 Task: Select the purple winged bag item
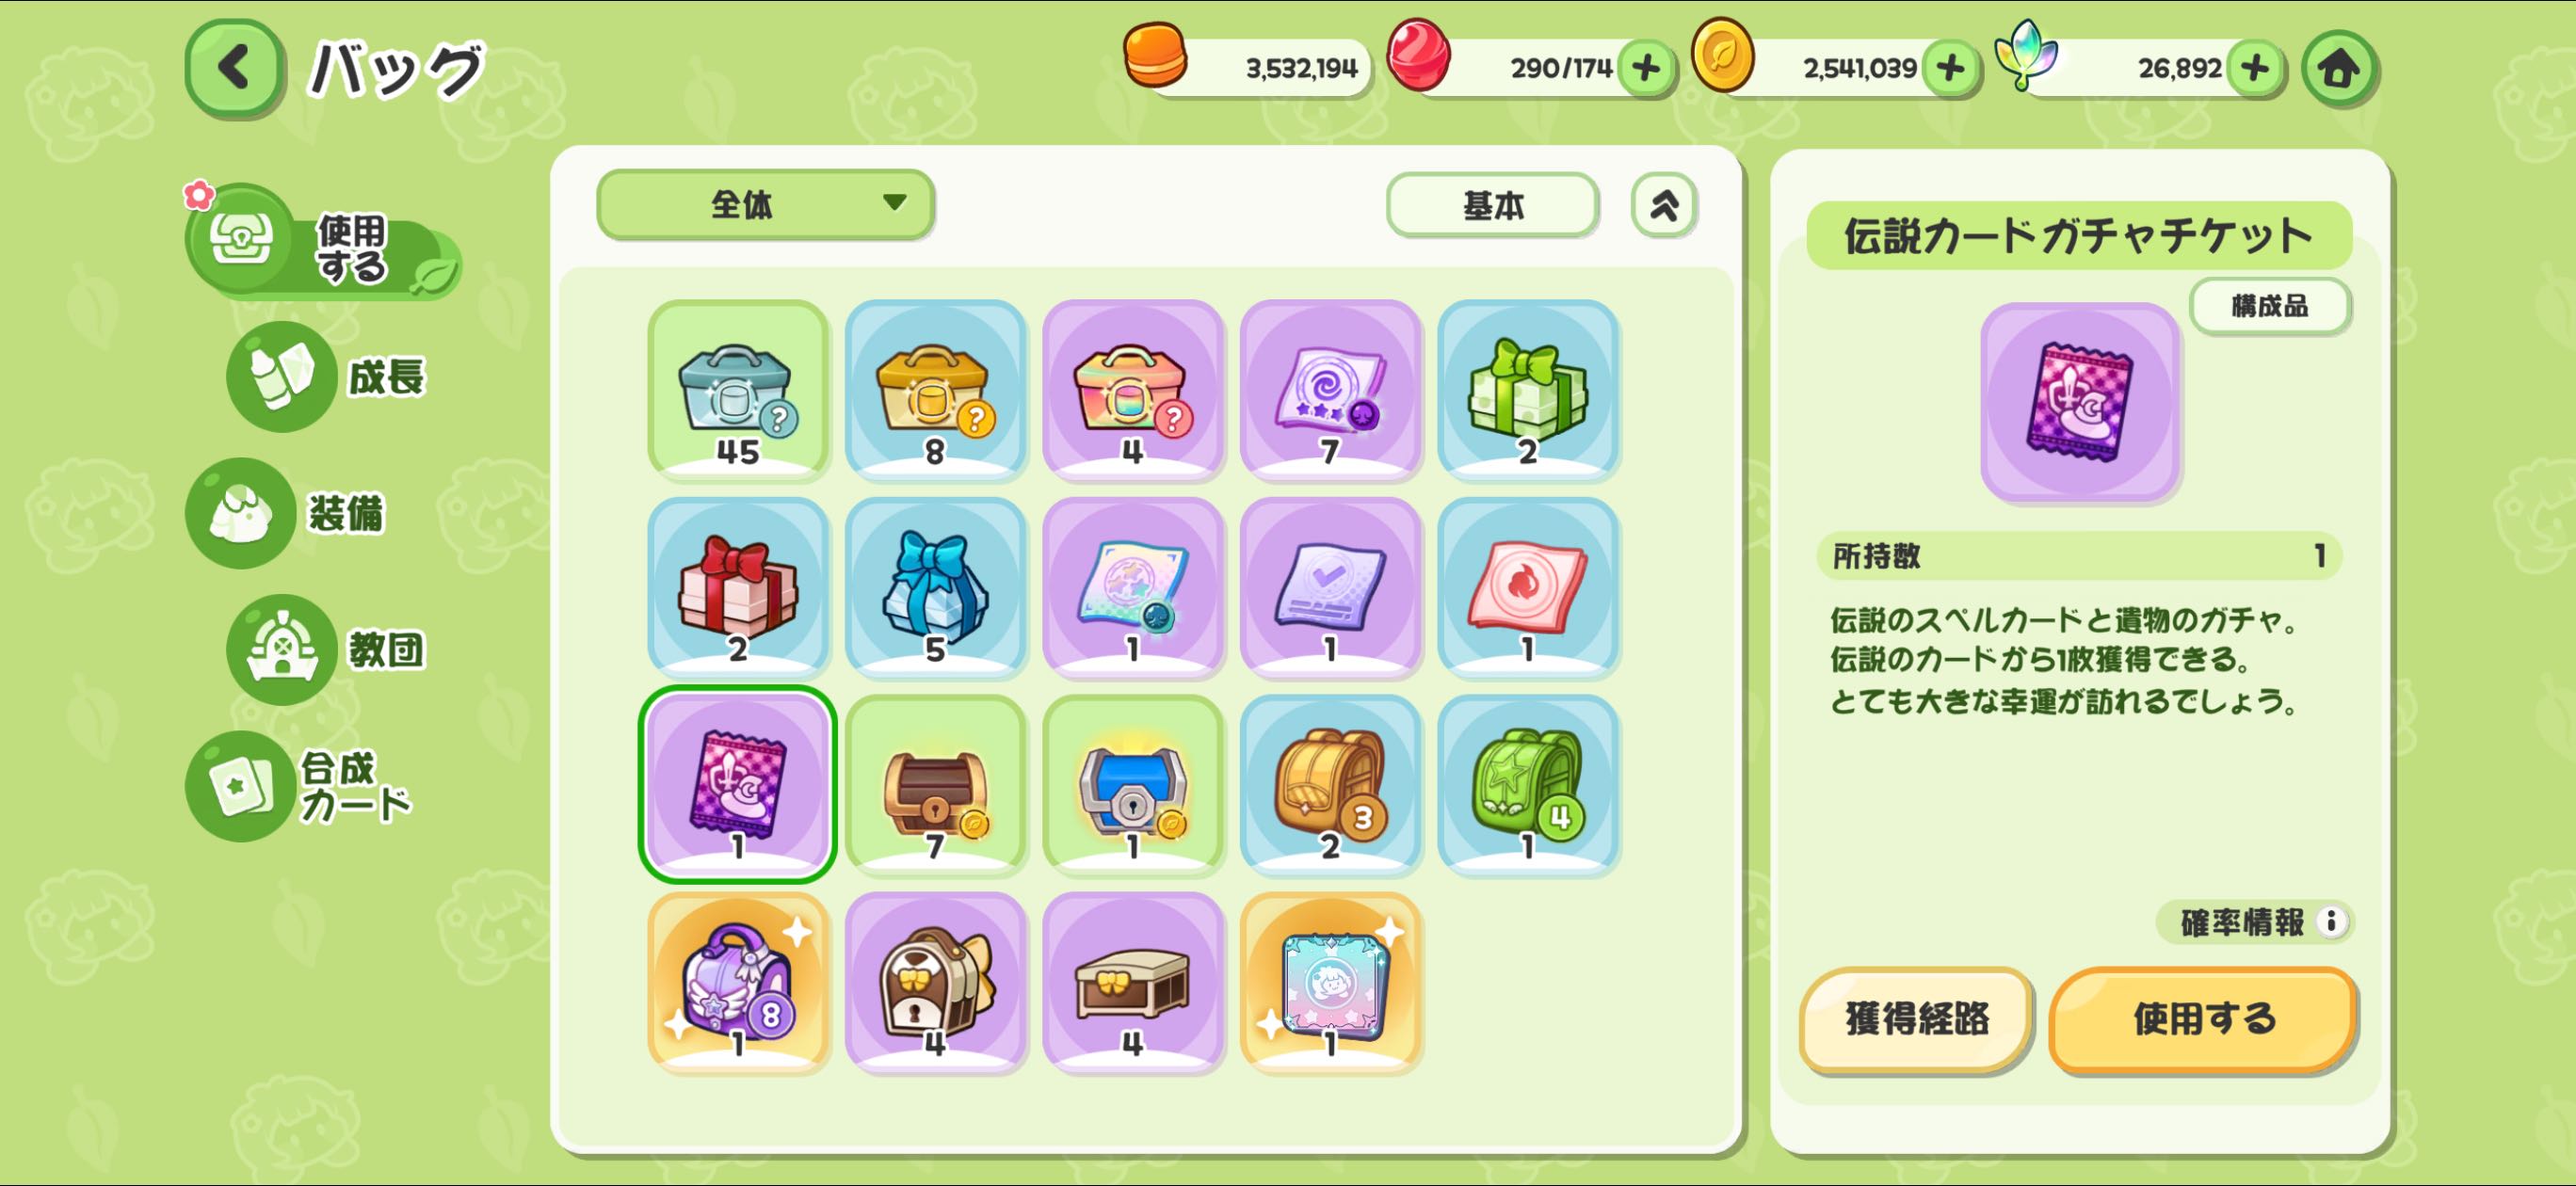[737, 983]
